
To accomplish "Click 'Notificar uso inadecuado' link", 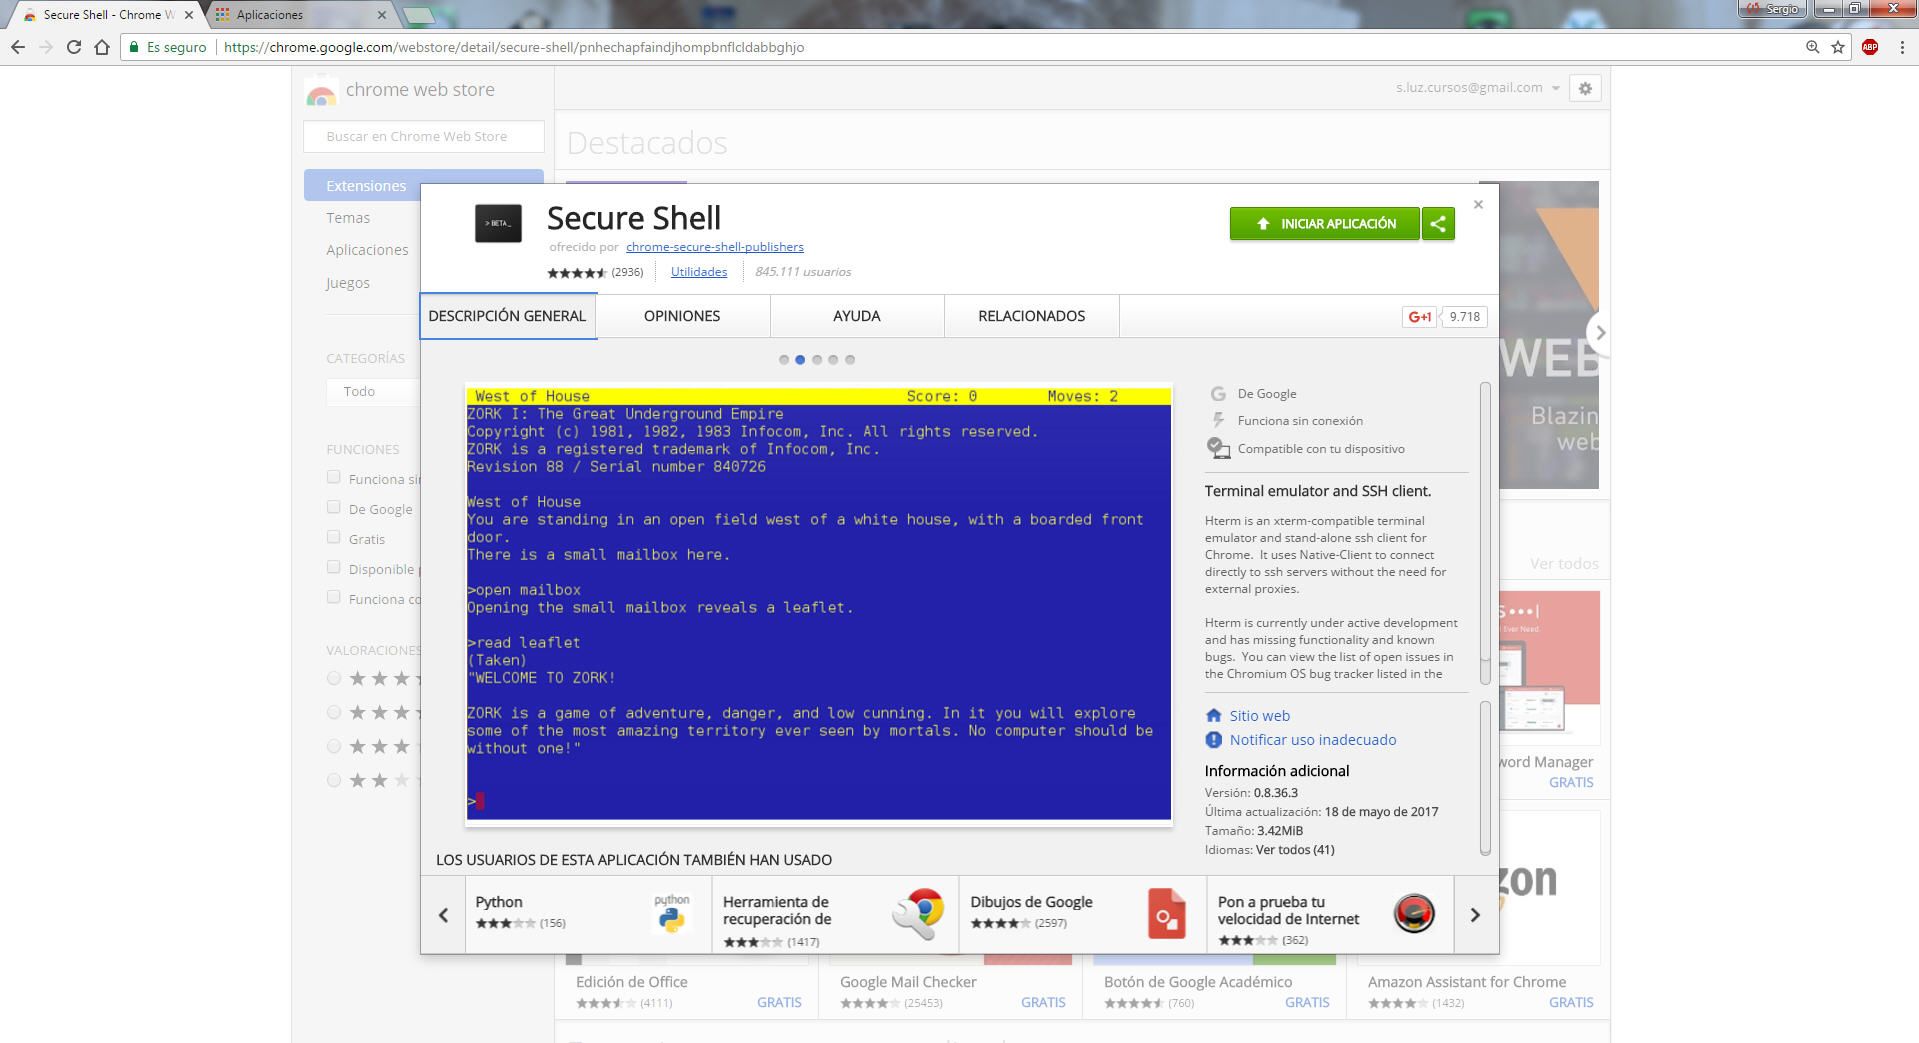I will 1313,740.
